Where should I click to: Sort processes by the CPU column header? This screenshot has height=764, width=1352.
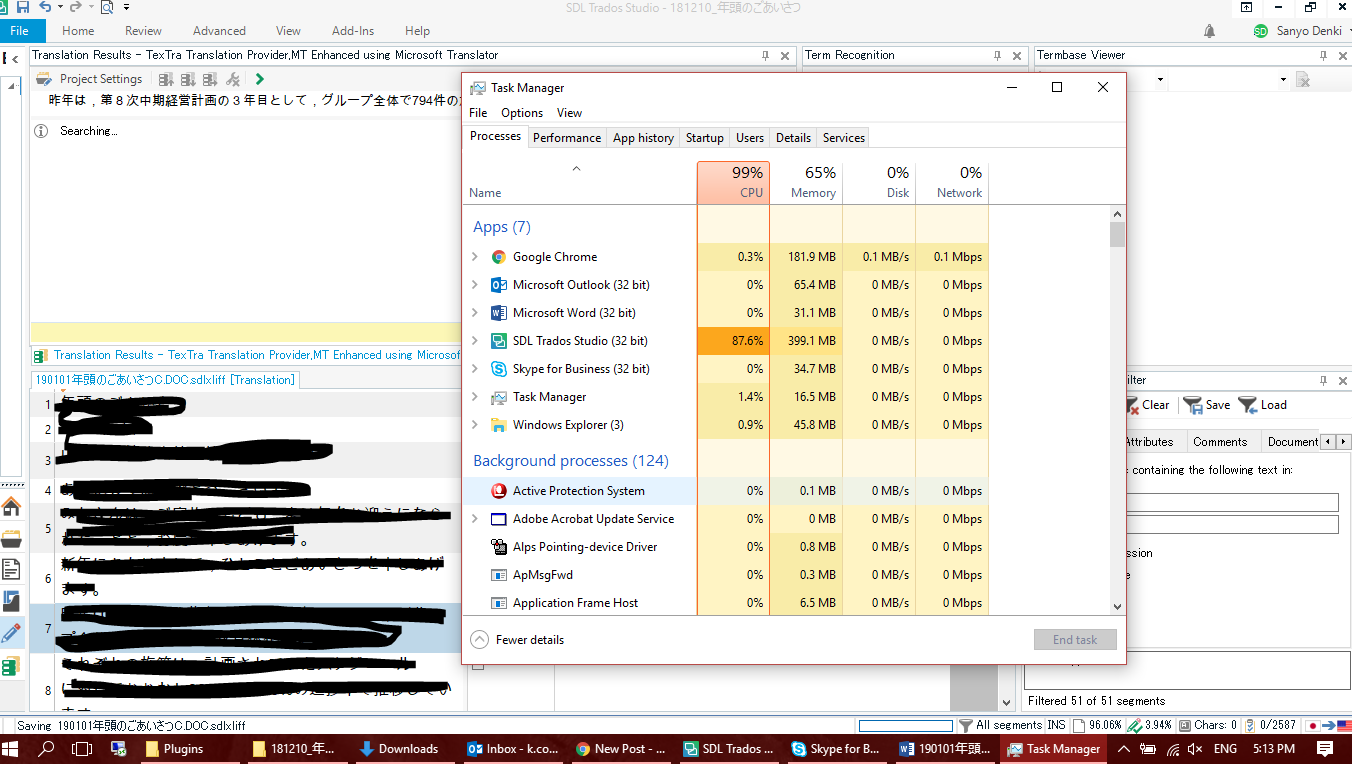733,182
